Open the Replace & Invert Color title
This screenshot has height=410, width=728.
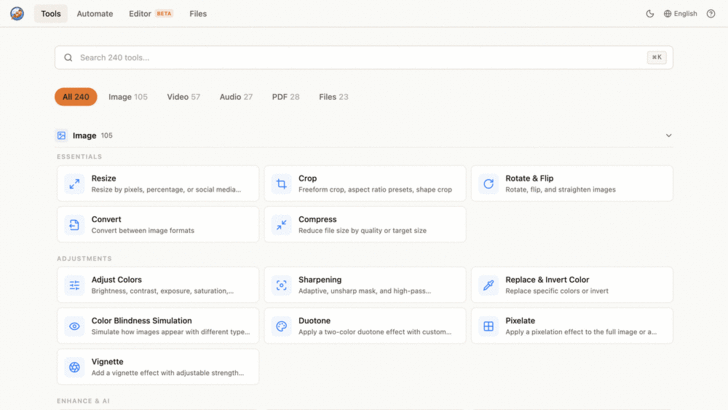[547, 280]
